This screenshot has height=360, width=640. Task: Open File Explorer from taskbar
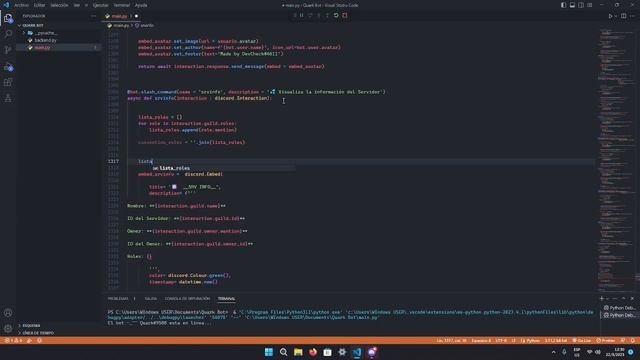tap(298, 352)
